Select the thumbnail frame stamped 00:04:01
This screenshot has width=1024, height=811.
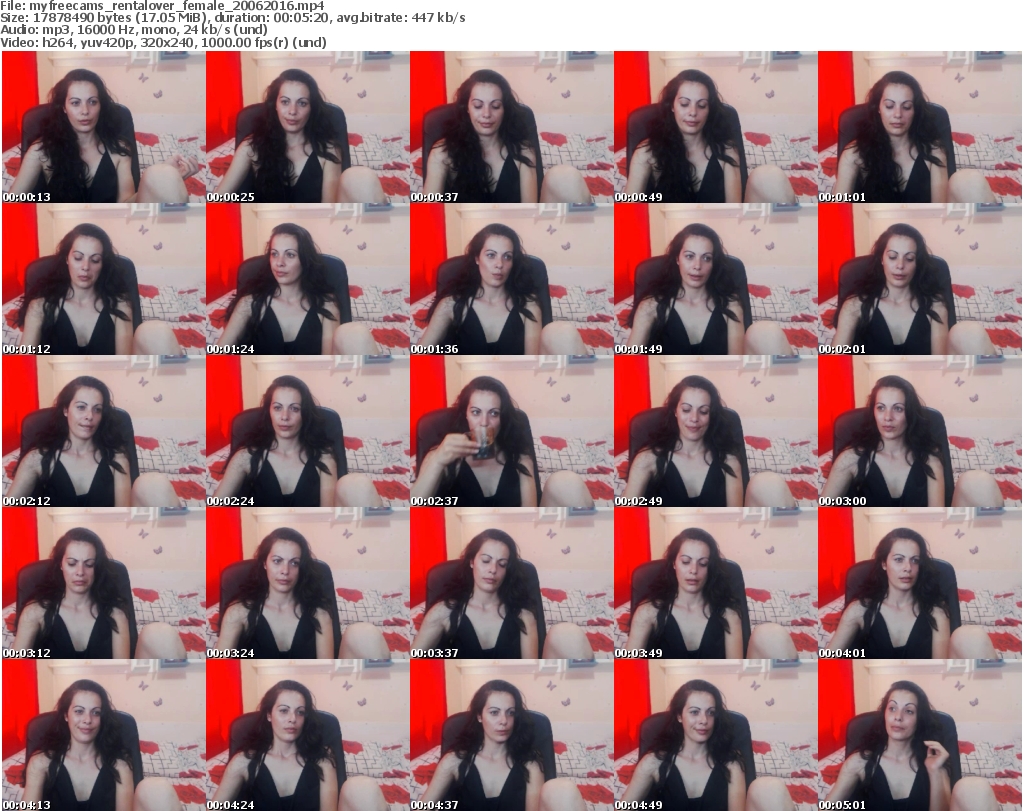tap(920, 584)
